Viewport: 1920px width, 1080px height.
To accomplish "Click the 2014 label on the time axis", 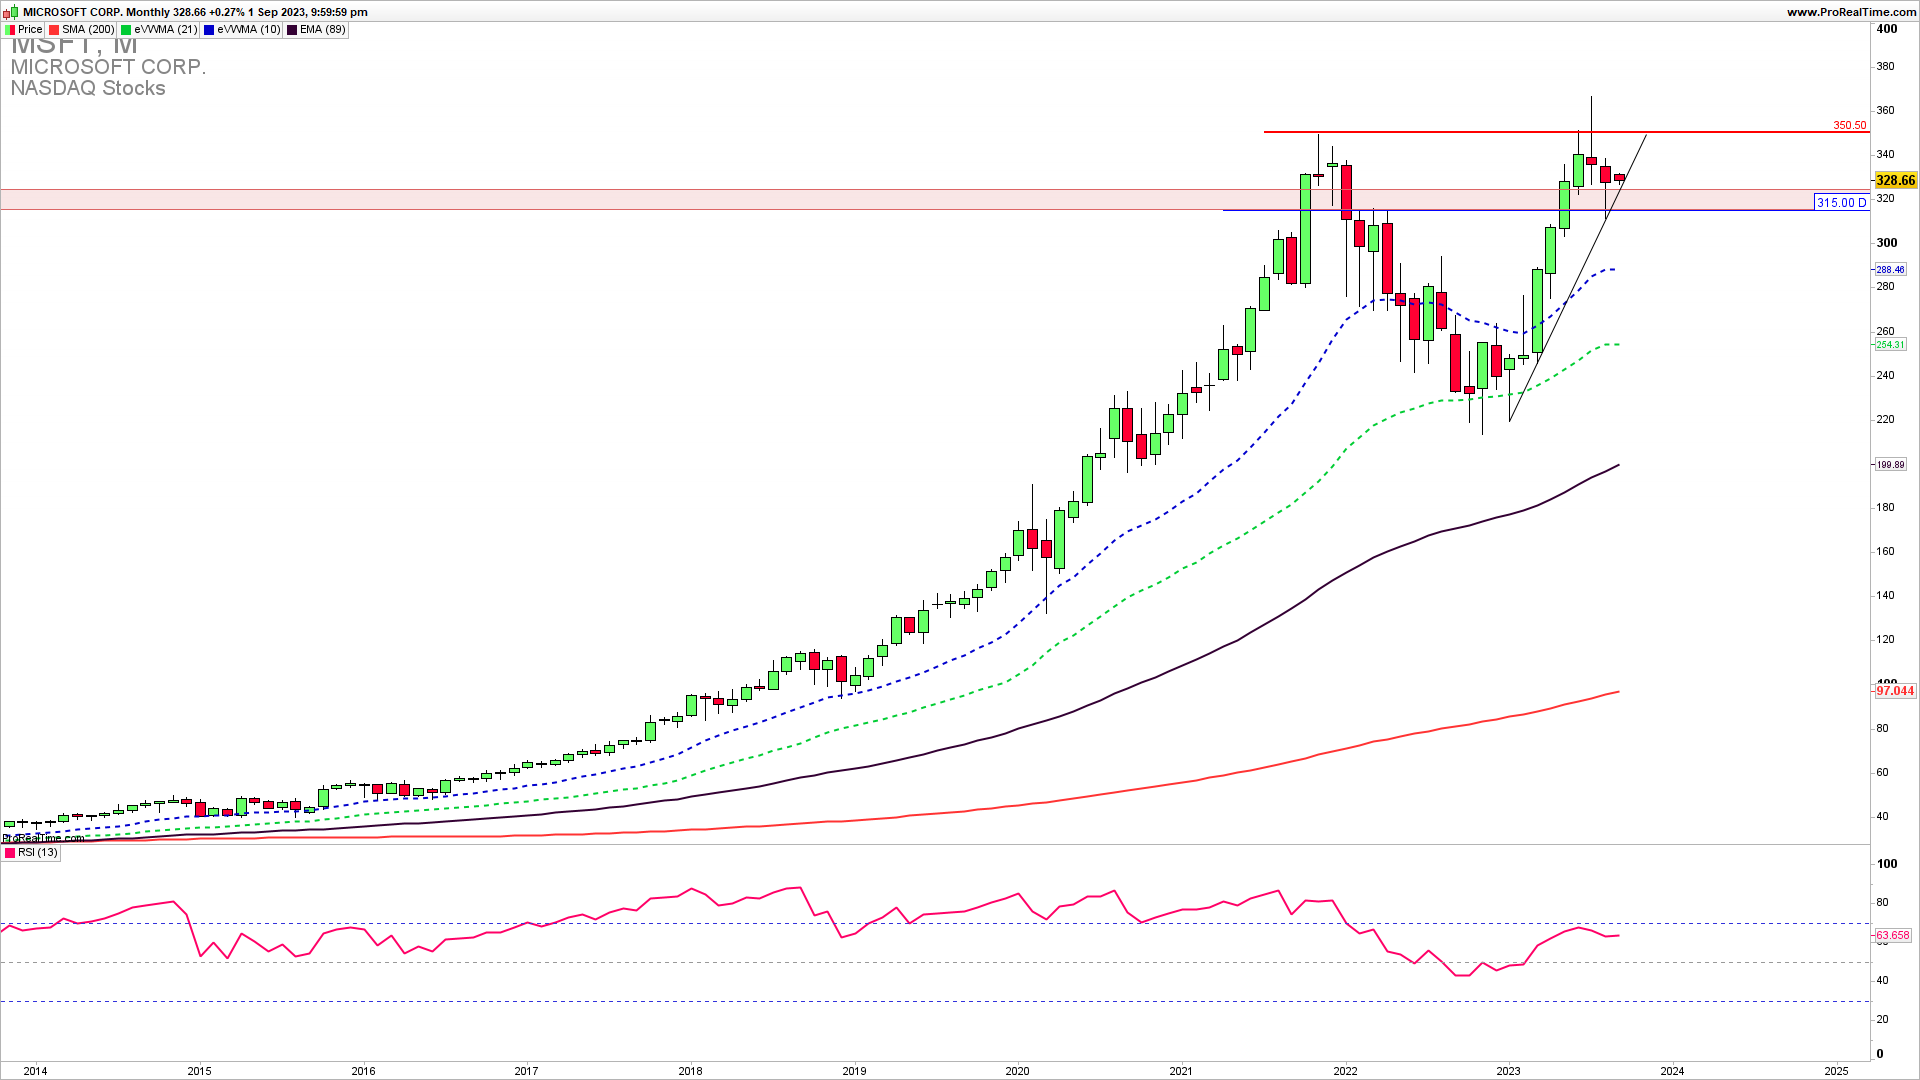I will coord(35,1071).
